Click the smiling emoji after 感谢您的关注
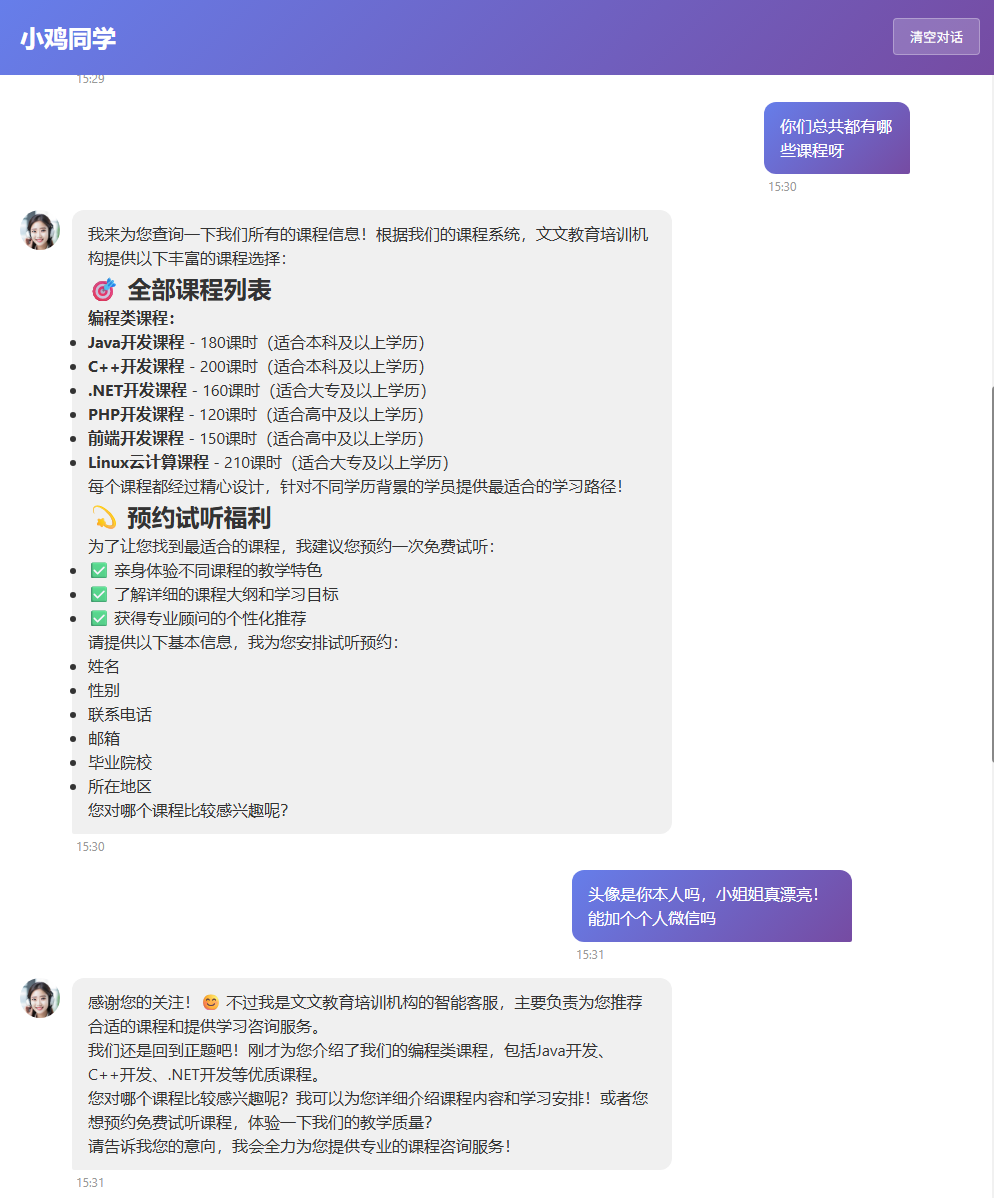The width and height of the screenshot is (994, 1198). pos(210,1002)
